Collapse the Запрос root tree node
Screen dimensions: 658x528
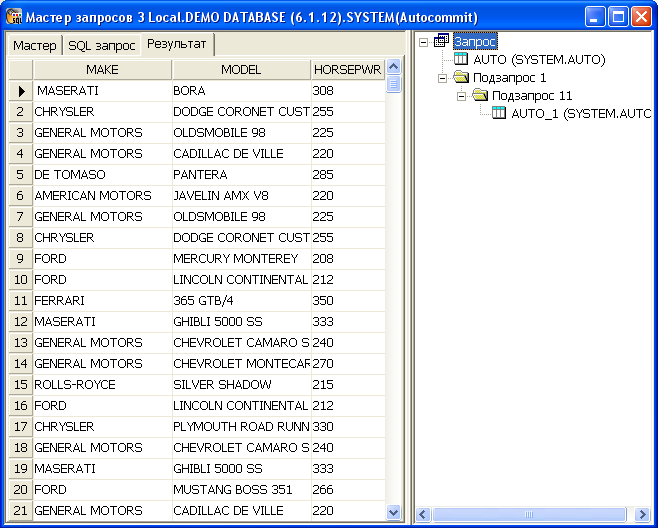point(424,42)
